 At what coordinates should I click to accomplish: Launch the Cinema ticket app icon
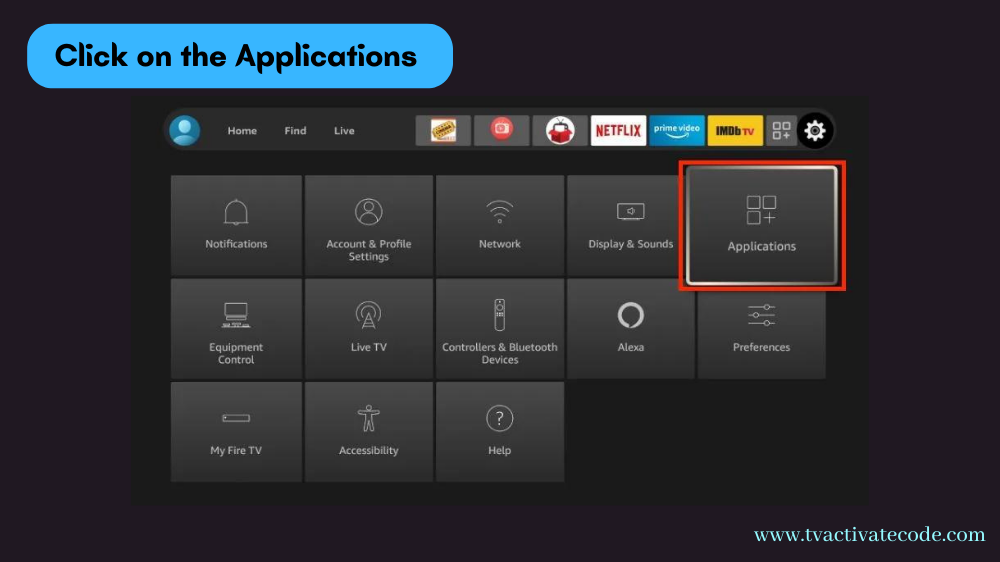[443, 130]
